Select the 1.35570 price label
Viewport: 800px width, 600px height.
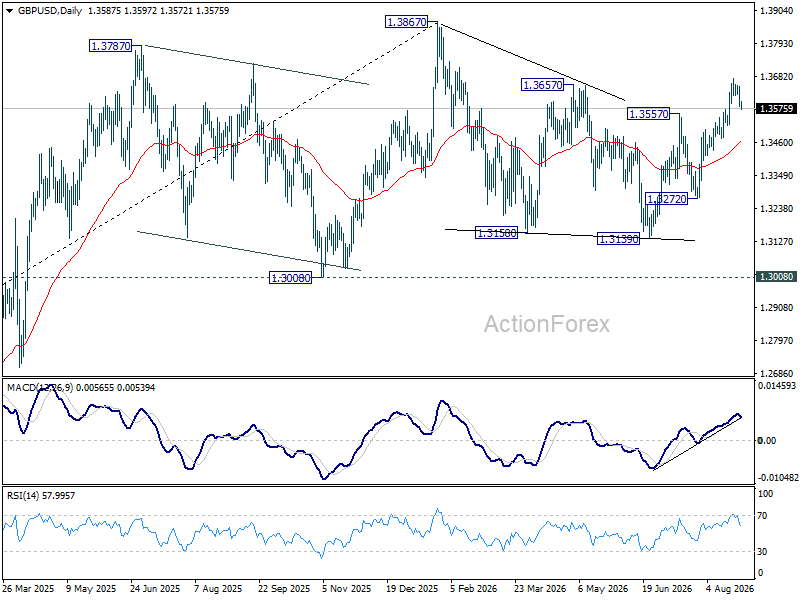(648, 114)
